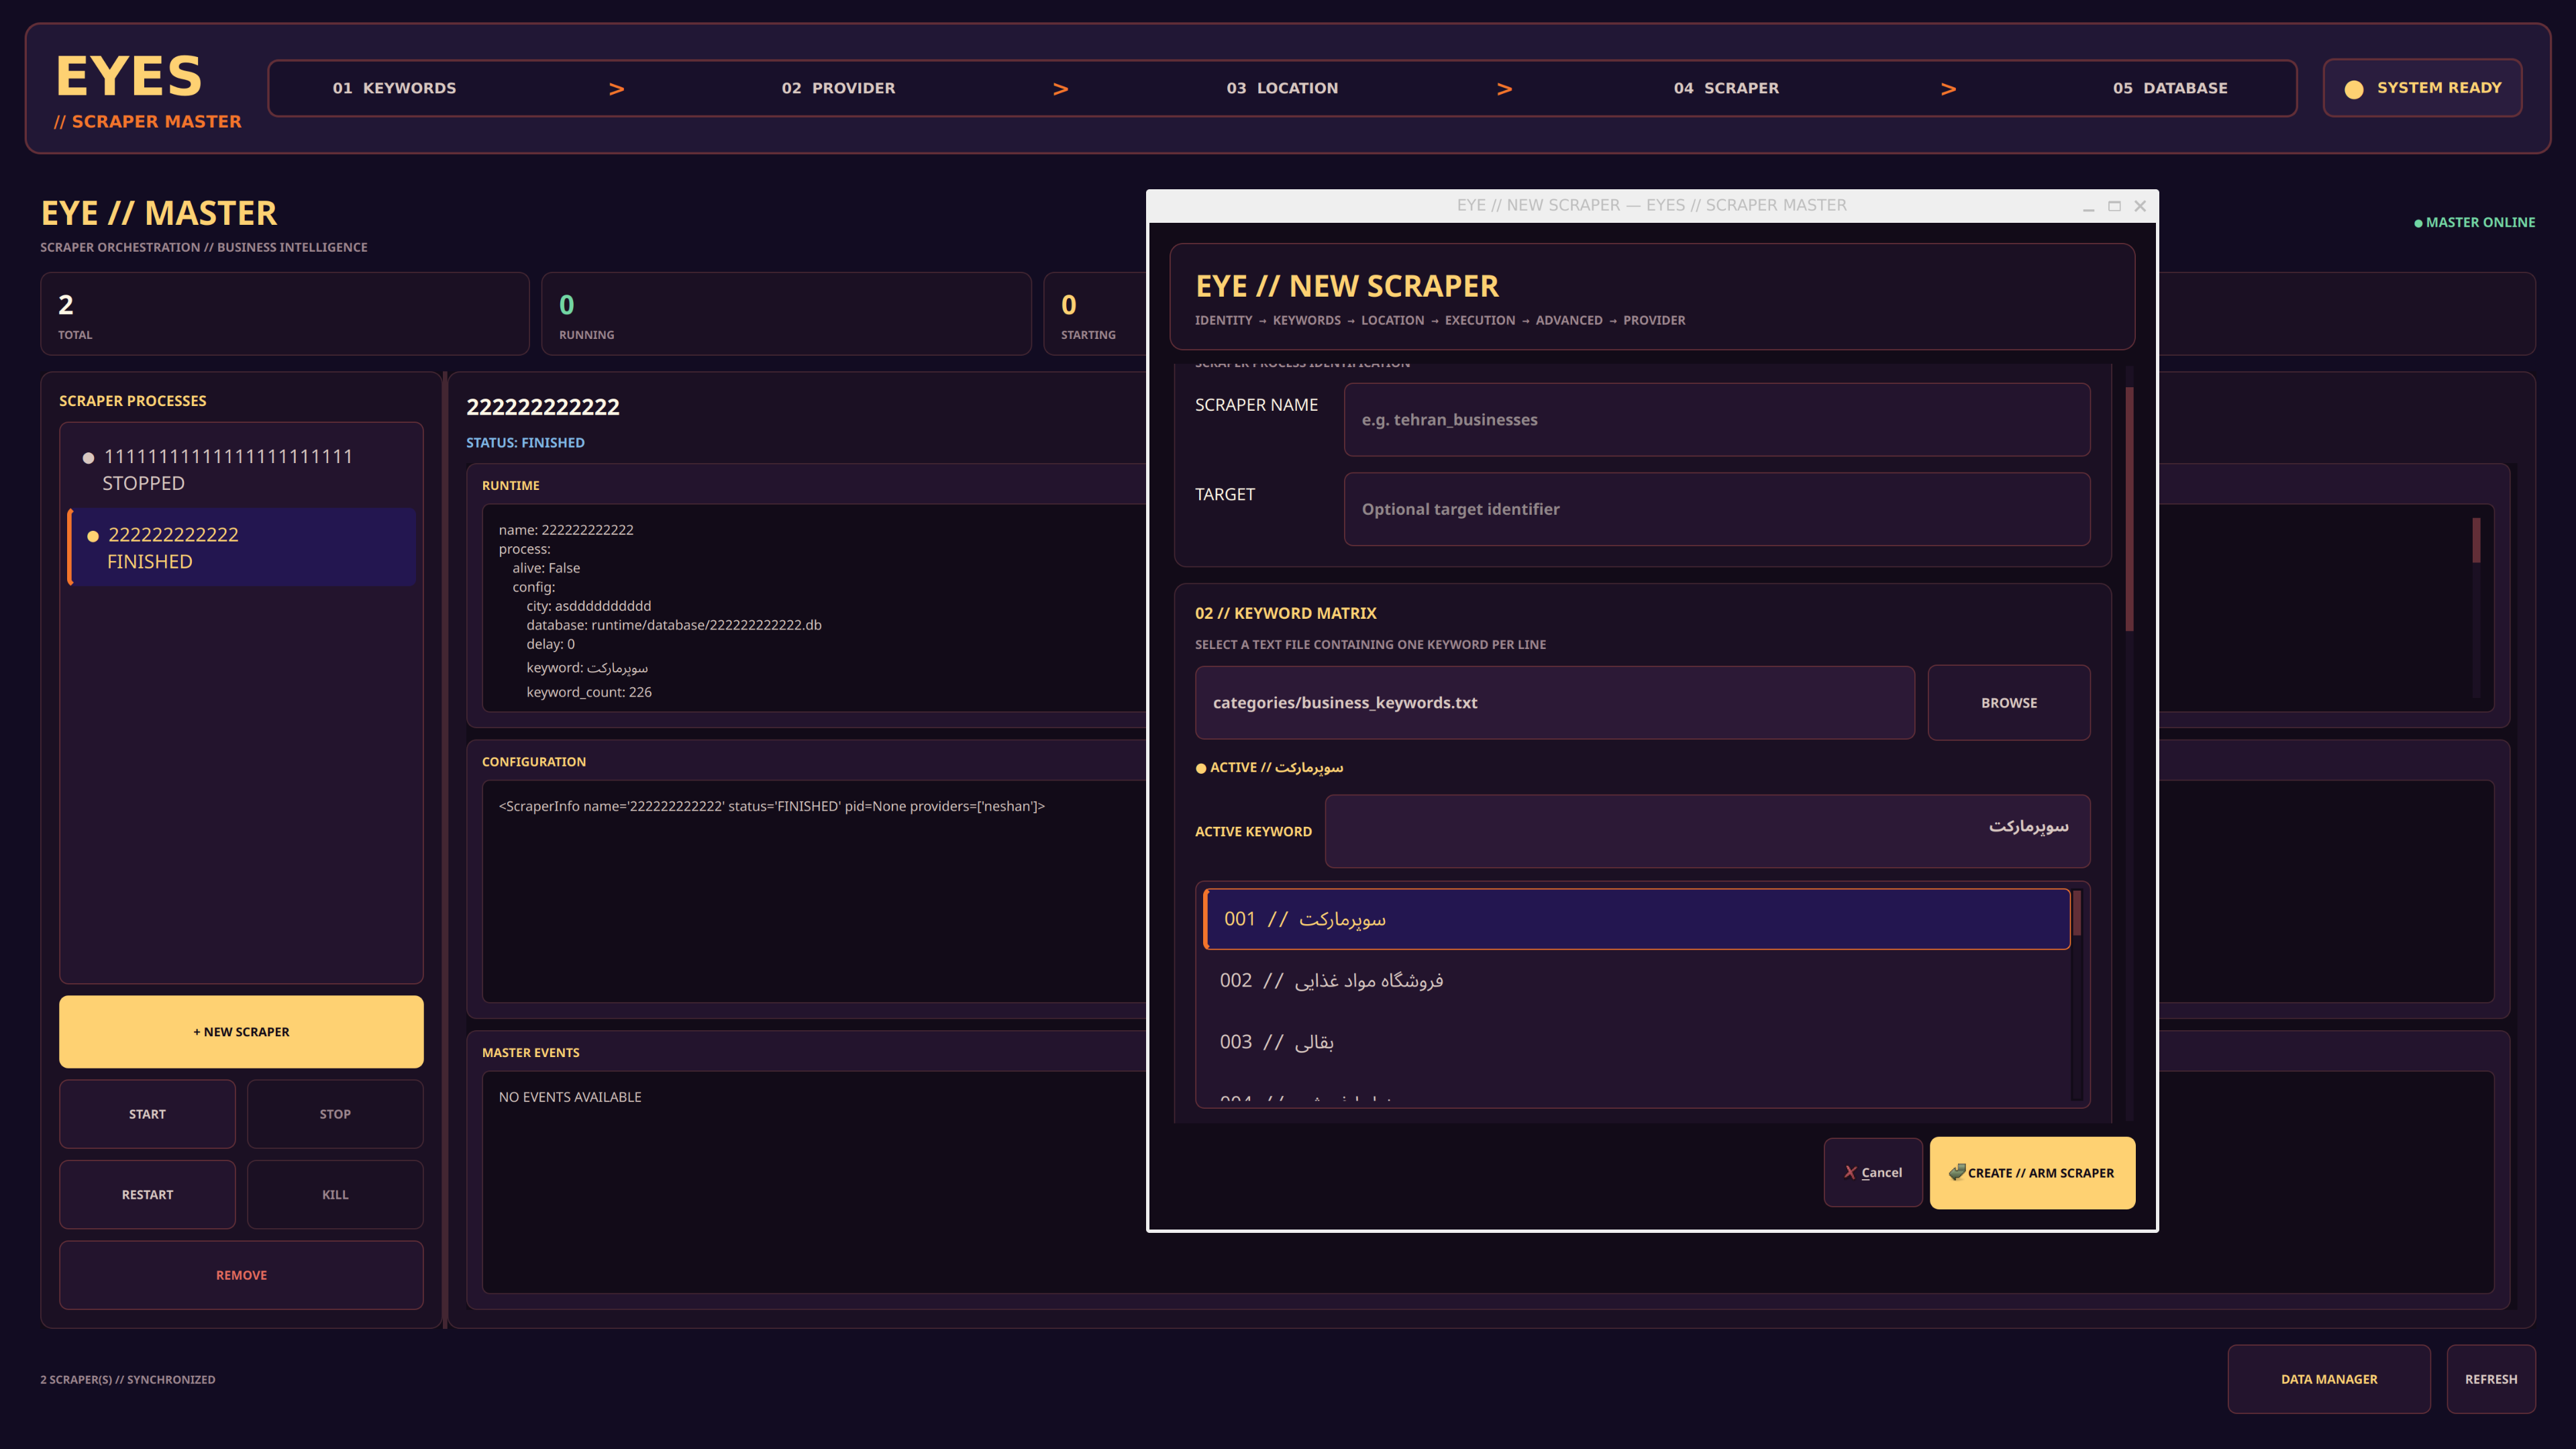Click the 'database: runtime/database/222222222222.db' line

point(674,625)
